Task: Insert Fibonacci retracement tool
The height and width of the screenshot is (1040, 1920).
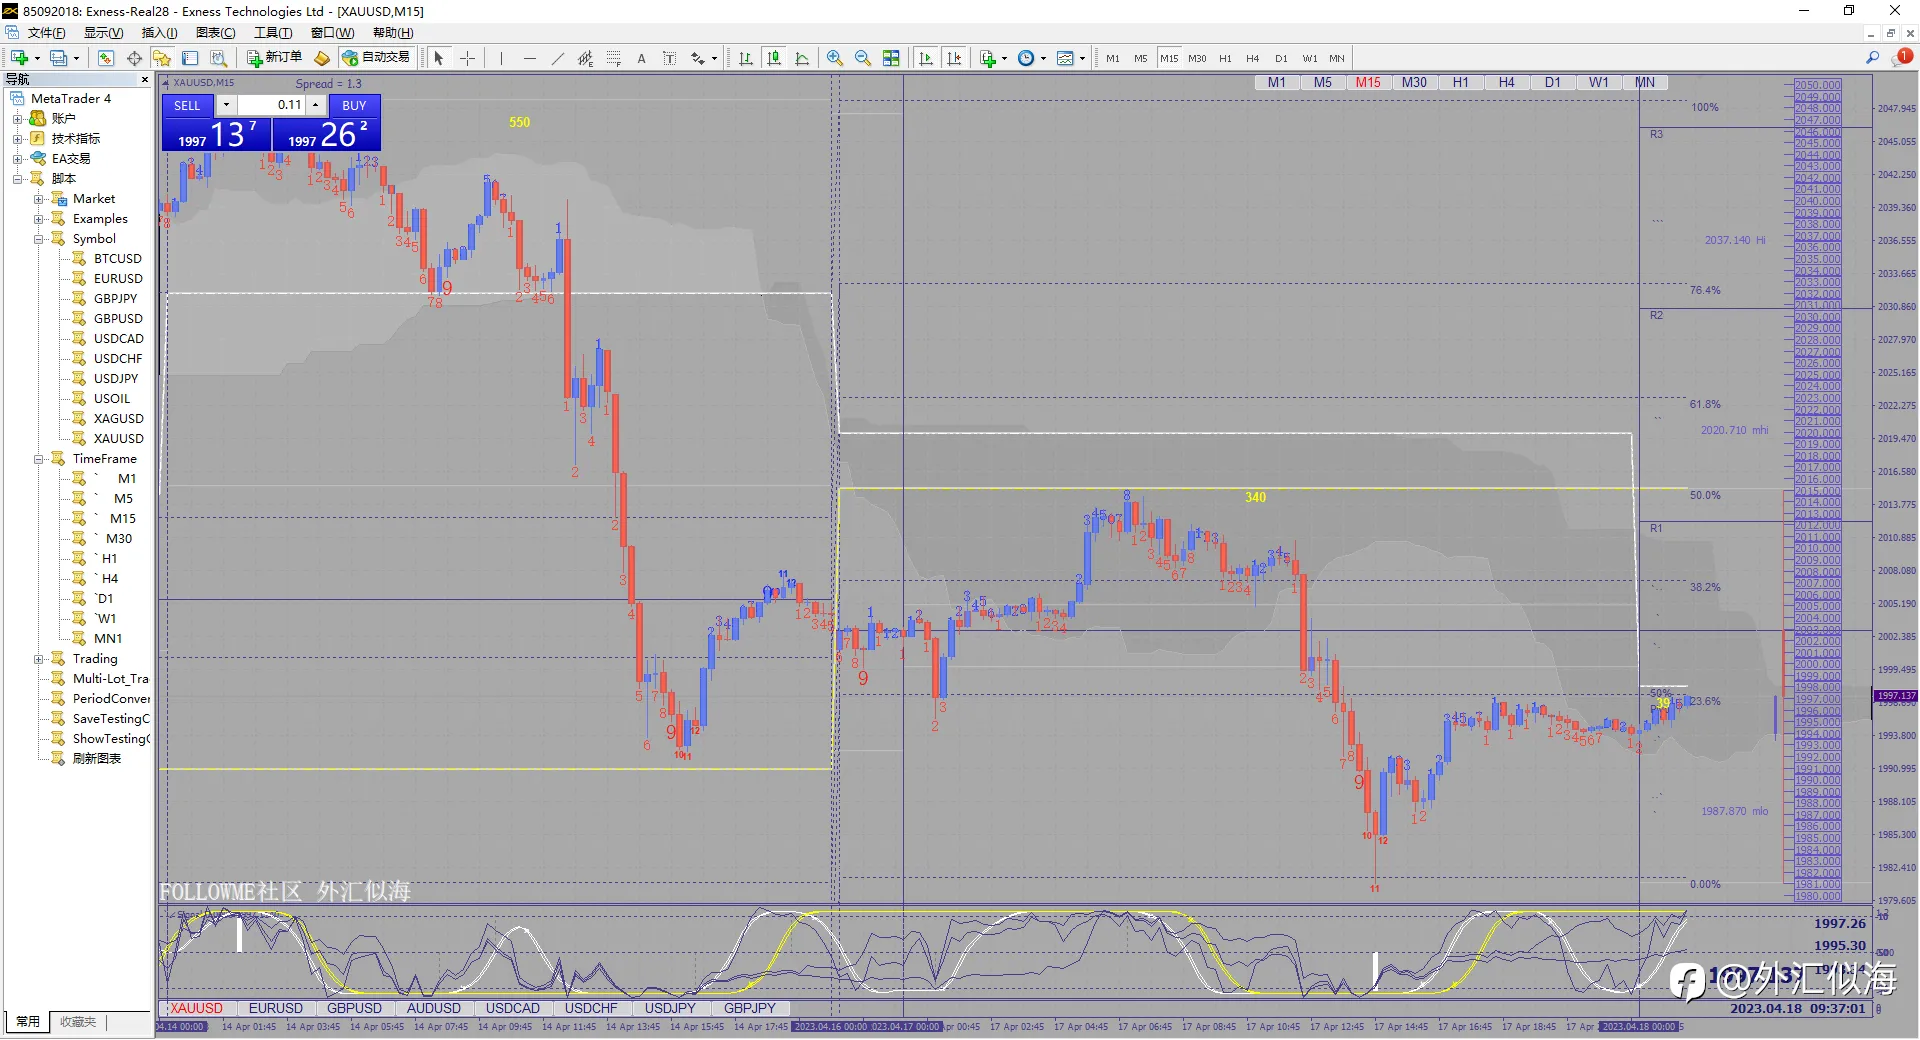Action: [x=613, y=58]
